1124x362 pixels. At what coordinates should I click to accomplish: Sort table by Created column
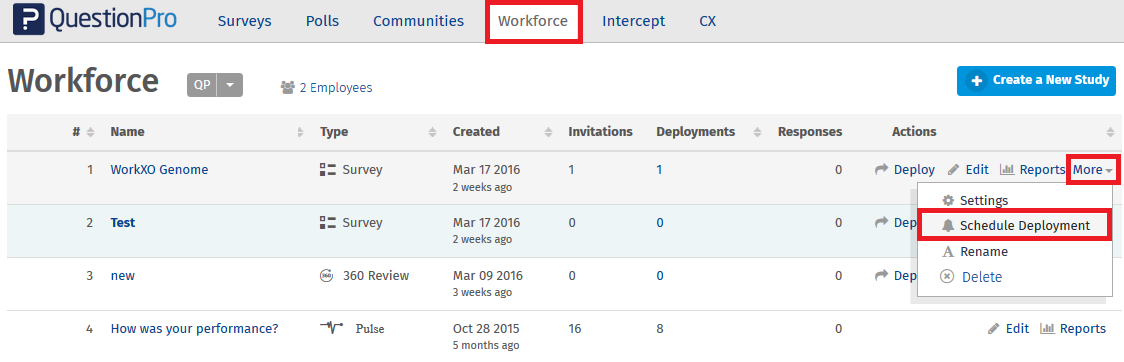(548, 132)
